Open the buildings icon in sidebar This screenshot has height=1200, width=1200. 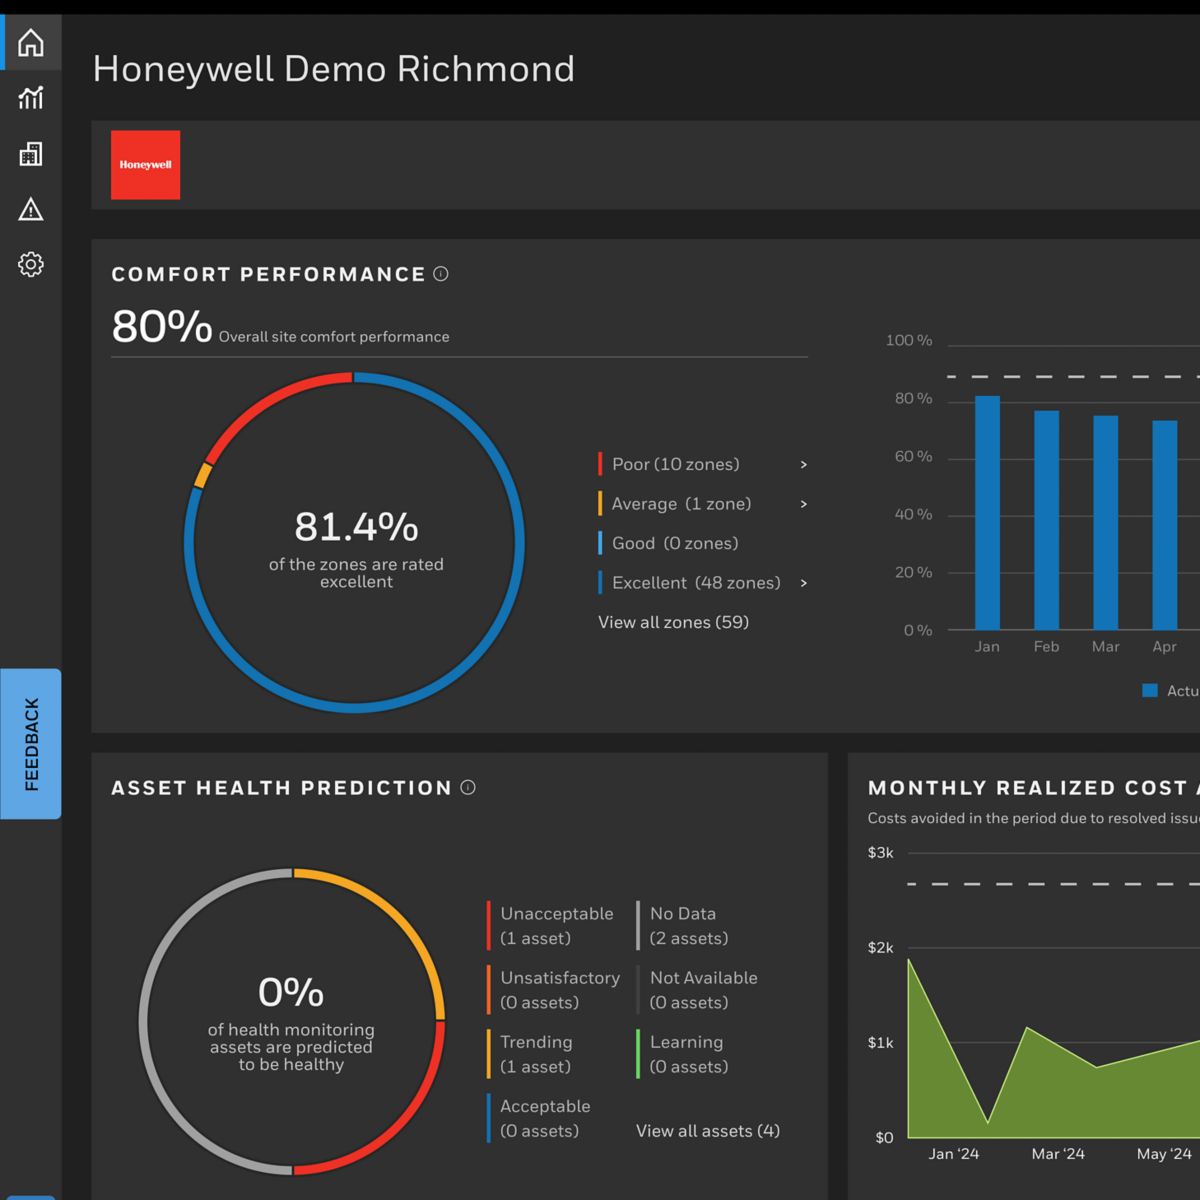[x=31, y=154]
